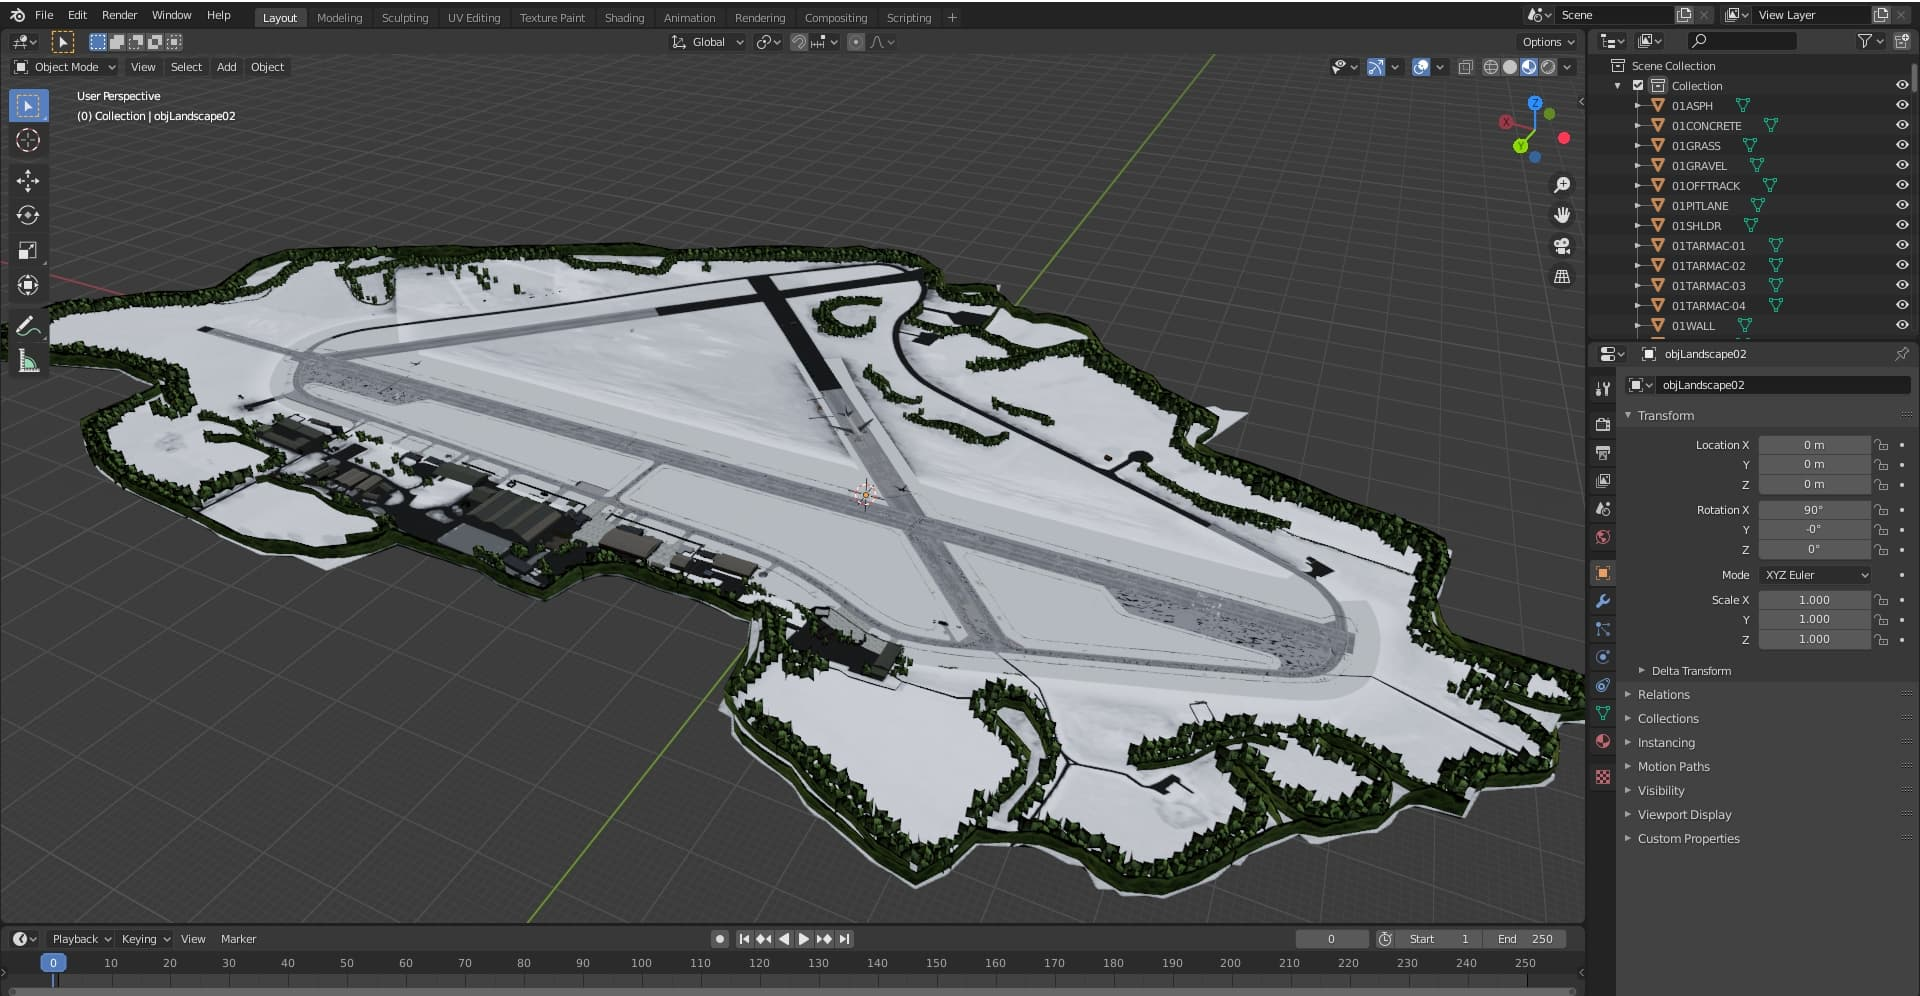Activate the Scale tool

pos(28,250)
